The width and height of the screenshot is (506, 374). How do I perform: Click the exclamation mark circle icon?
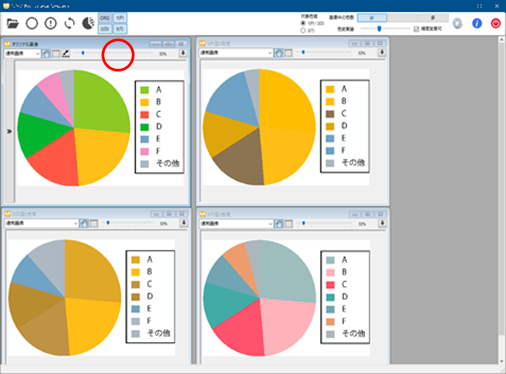[x=51, y=23]
